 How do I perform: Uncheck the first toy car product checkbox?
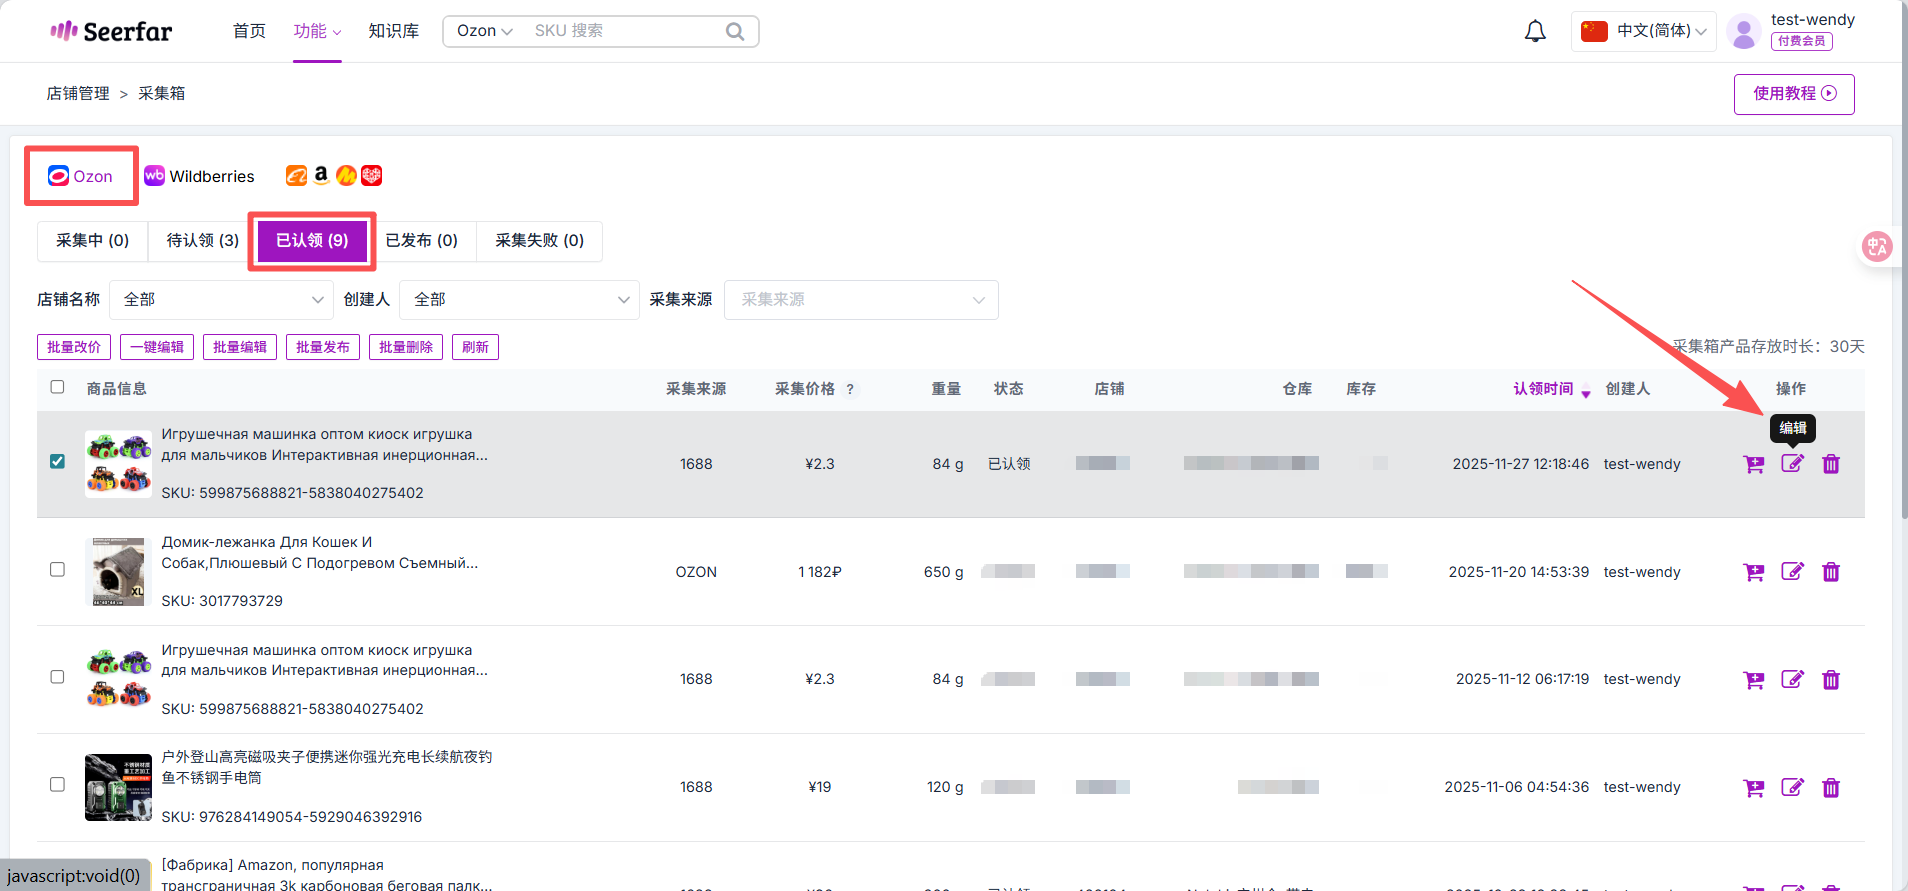pyautogui.click(x=58, y=461)
